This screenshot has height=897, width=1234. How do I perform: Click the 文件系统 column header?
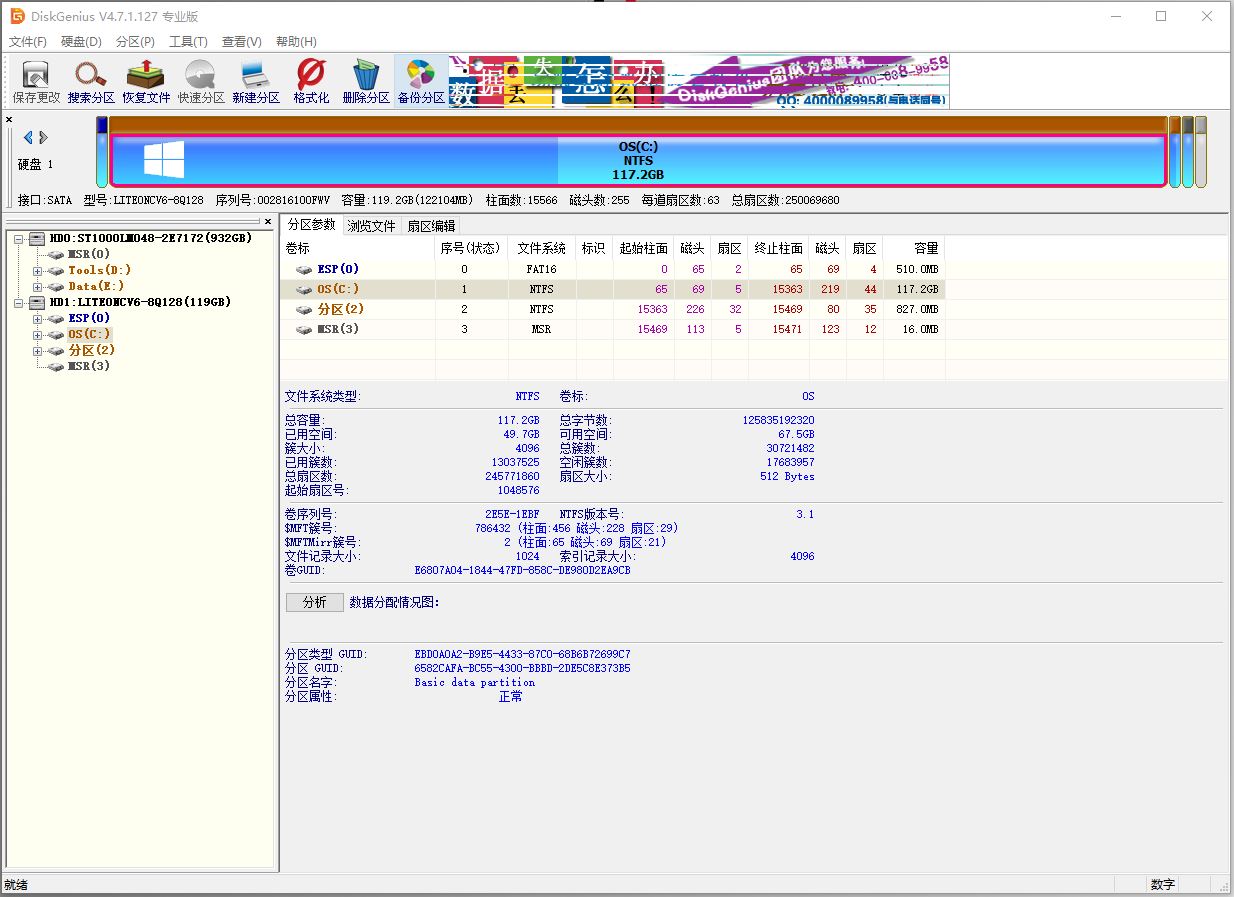[x=542, y=248]
